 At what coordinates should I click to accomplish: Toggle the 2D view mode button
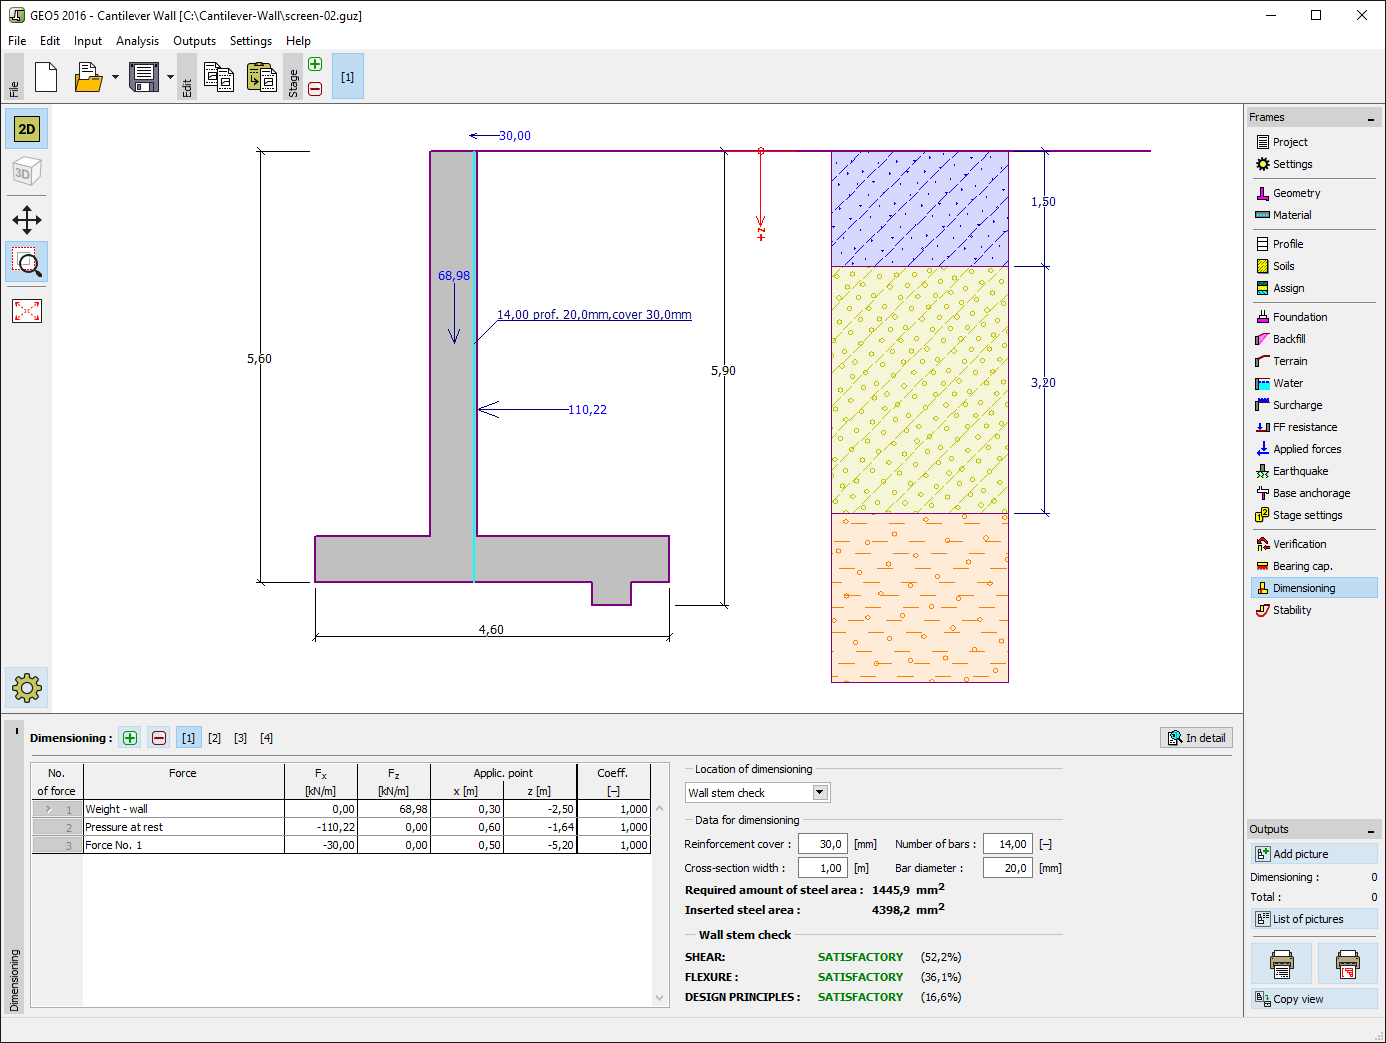click(x=27, y=129)
